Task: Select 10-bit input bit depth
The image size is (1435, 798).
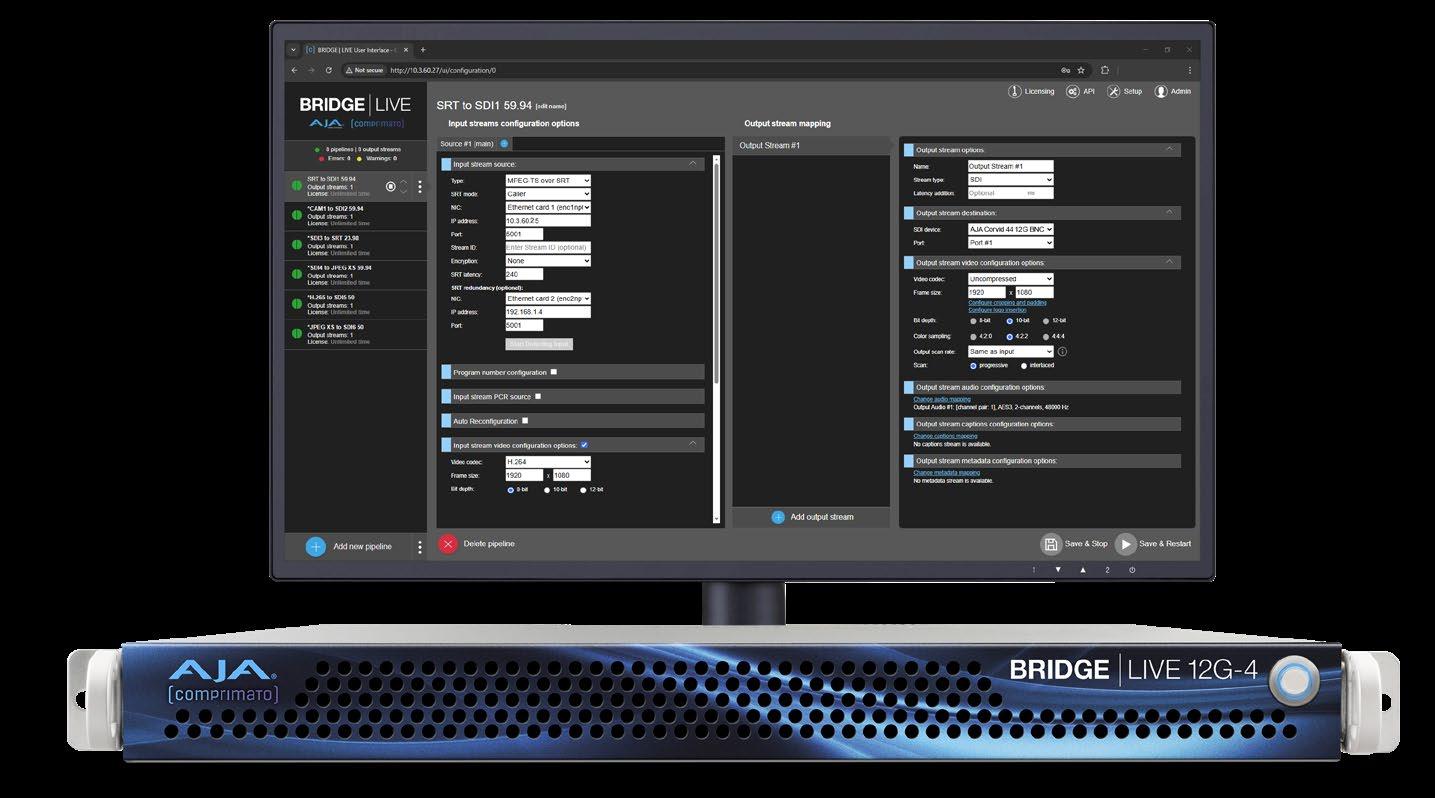Action: (546, 490)
